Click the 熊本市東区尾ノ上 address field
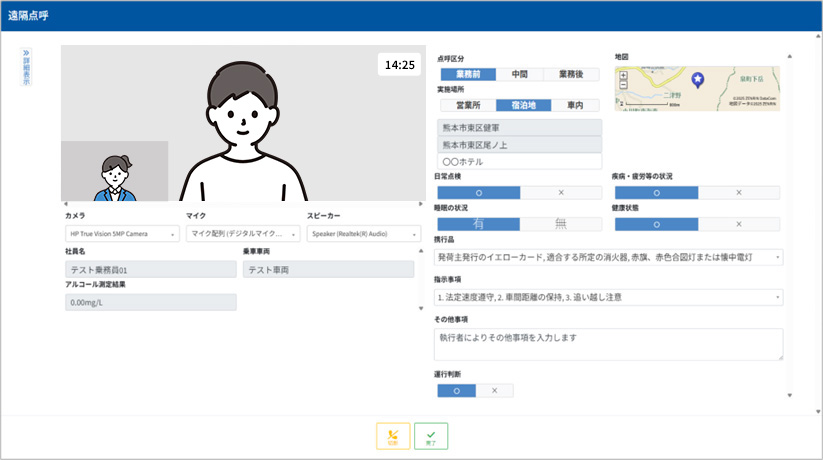 pos(520,145)
